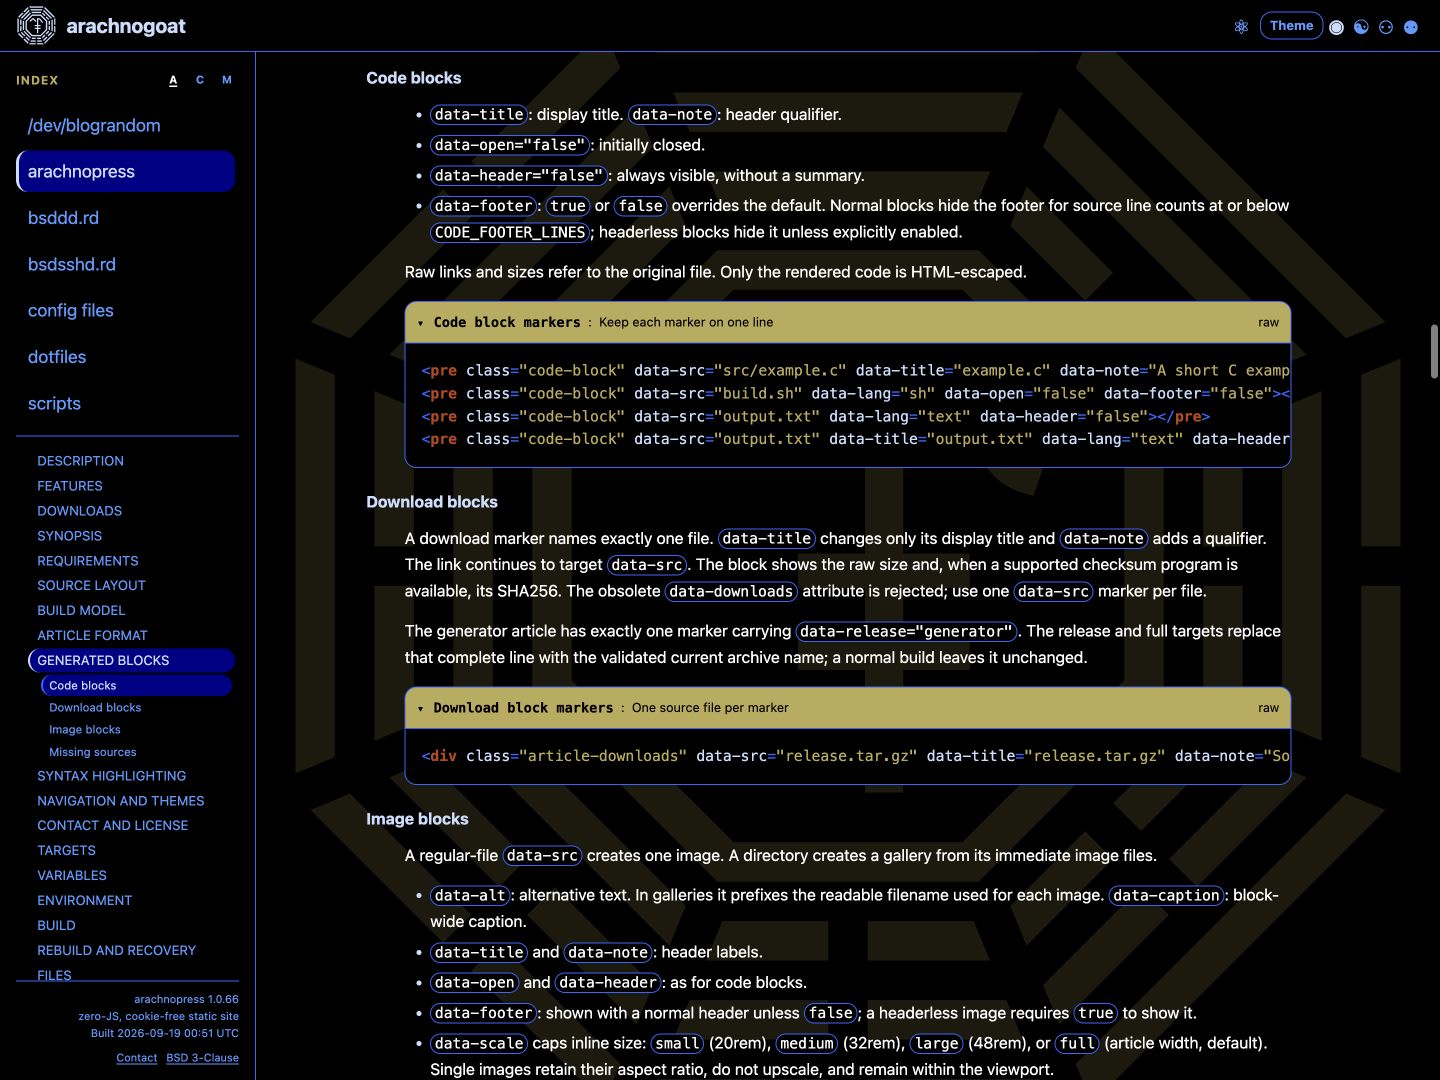The image size is (1440, 1080).
Task: Click the data-open="false" code term
Action: [510, 145]
